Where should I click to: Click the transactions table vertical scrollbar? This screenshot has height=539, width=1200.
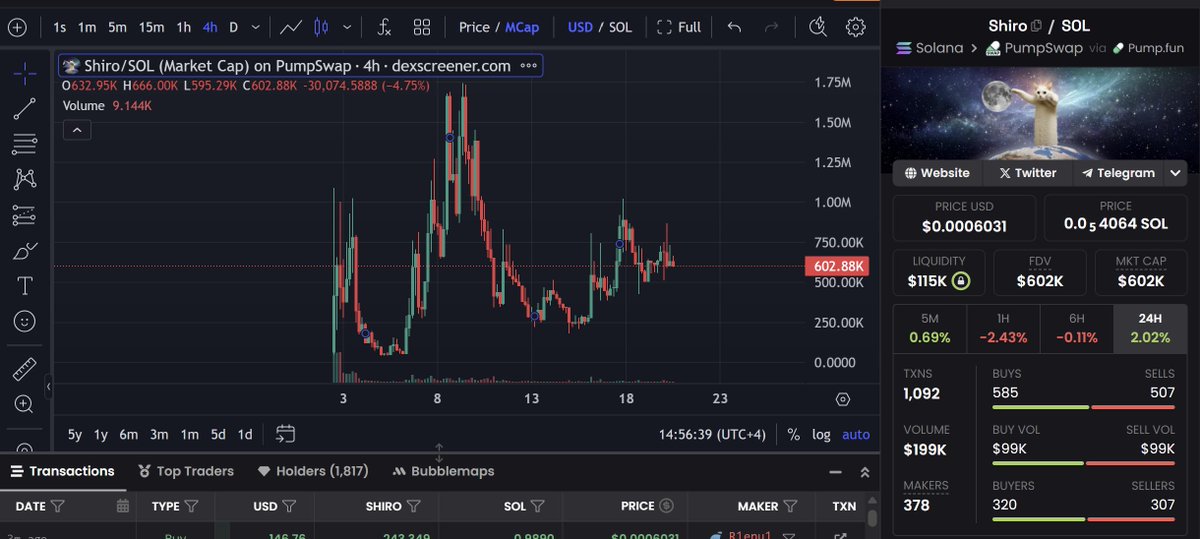(871, 518)
